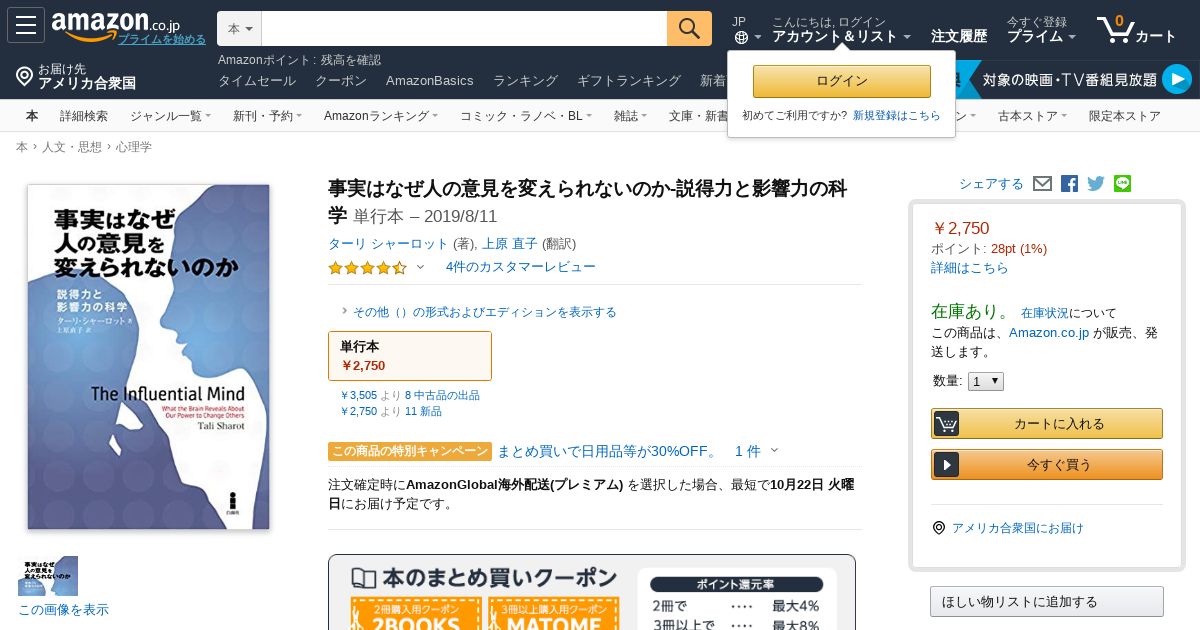Share this book via email icon
This screenshot has width=1200, height=630.
coord(1042,183)
